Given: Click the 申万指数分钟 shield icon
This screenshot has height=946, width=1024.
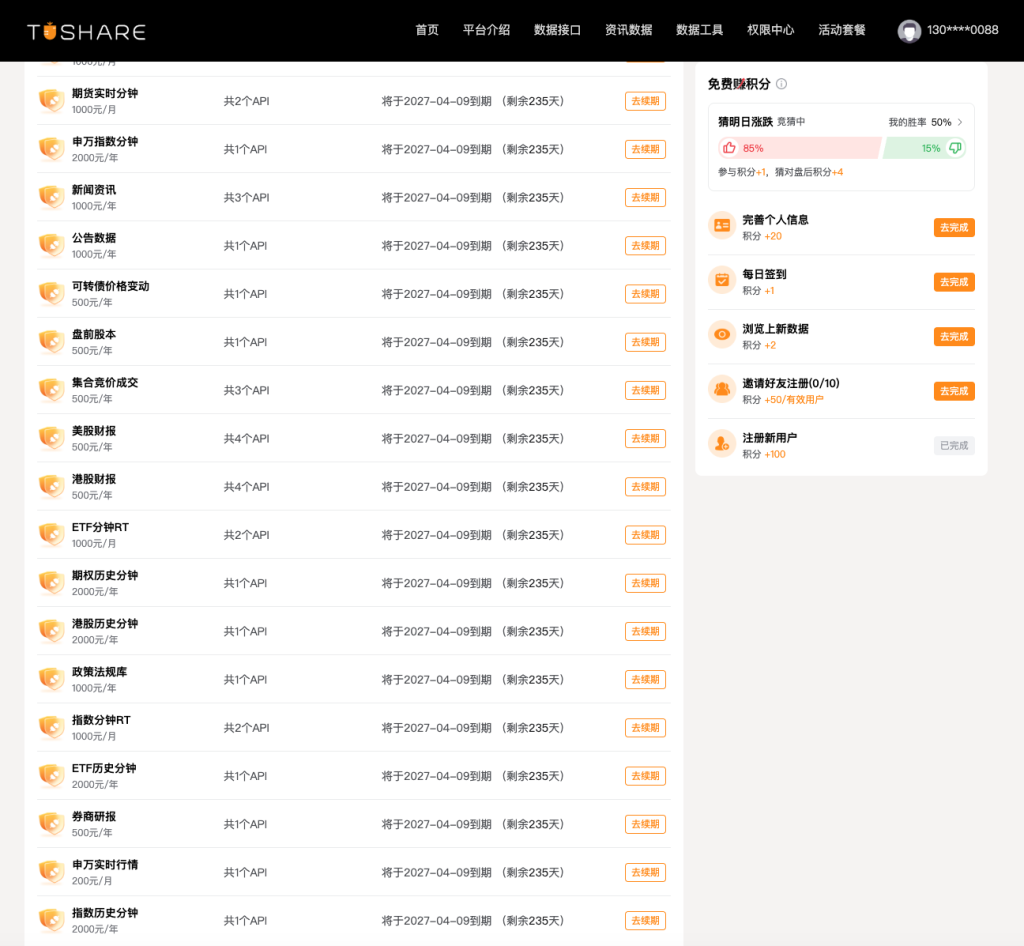Looking at the screenshot, I should pyautogui.click(x=51, y=149).
